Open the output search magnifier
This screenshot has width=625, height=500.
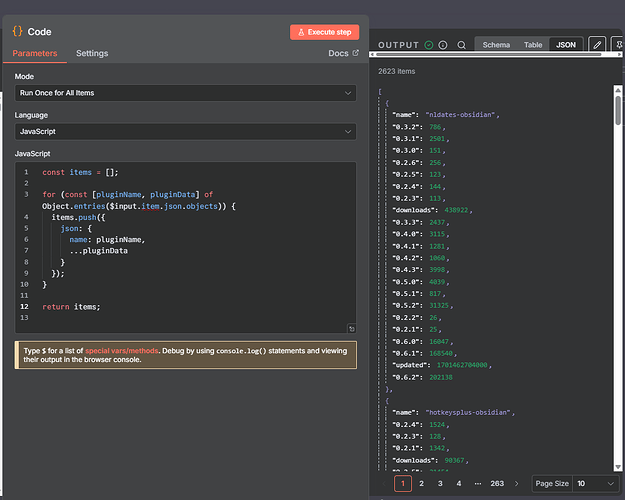pos(461,45)
